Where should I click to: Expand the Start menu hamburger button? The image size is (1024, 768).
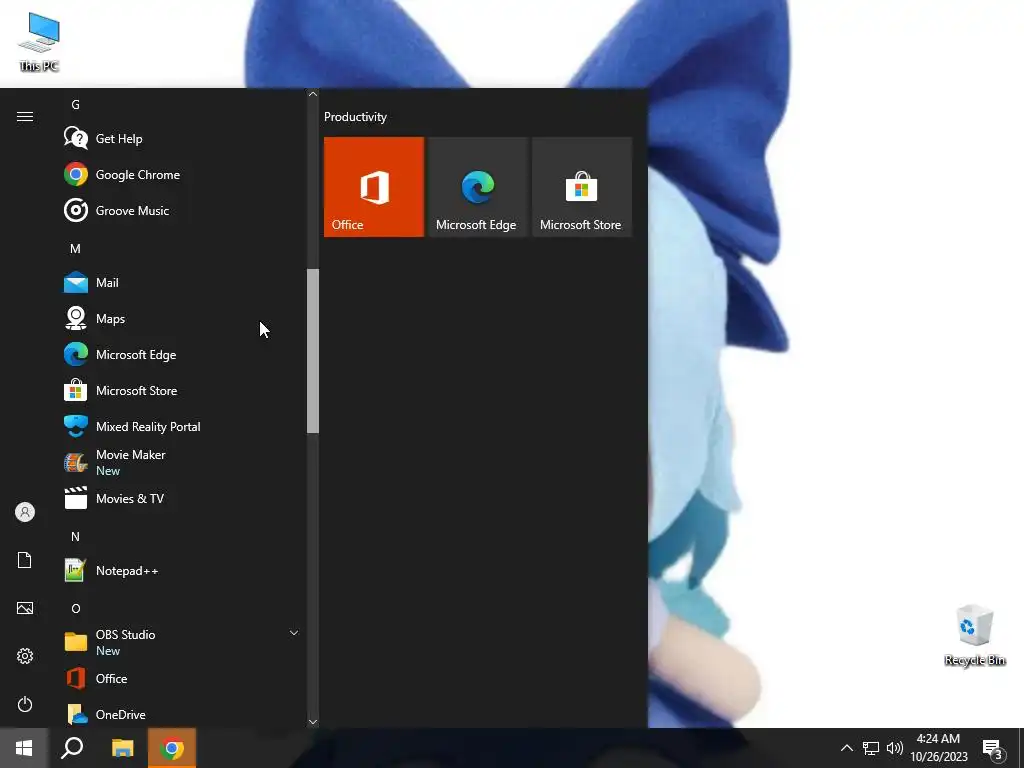(x=25, y=116)
